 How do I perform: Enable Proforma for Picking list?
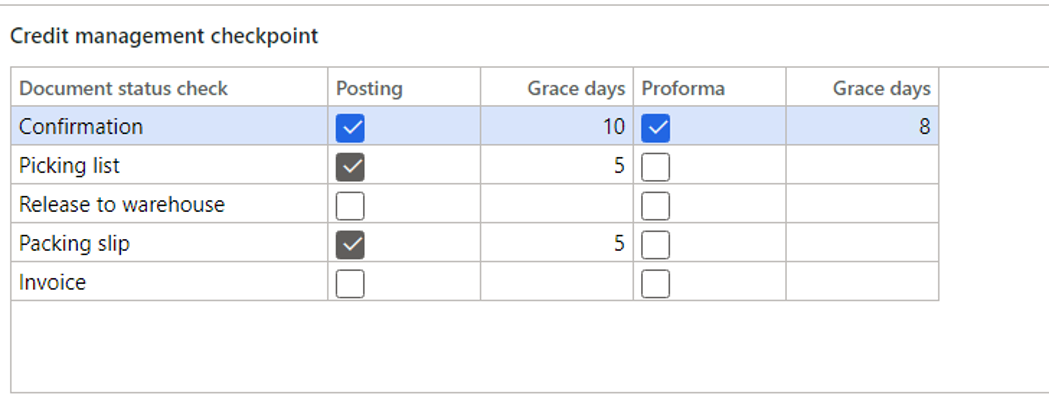coord(656,166)
